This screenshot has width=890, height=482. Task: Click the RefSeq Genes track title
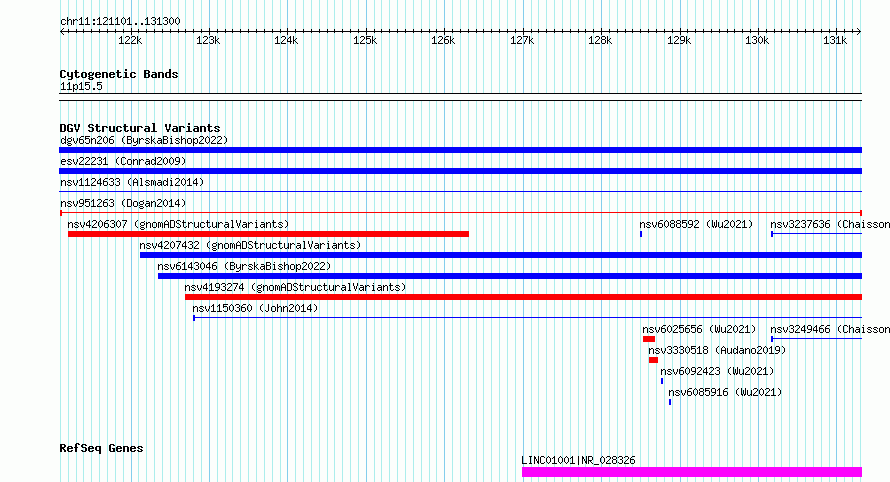pos(101,448)
